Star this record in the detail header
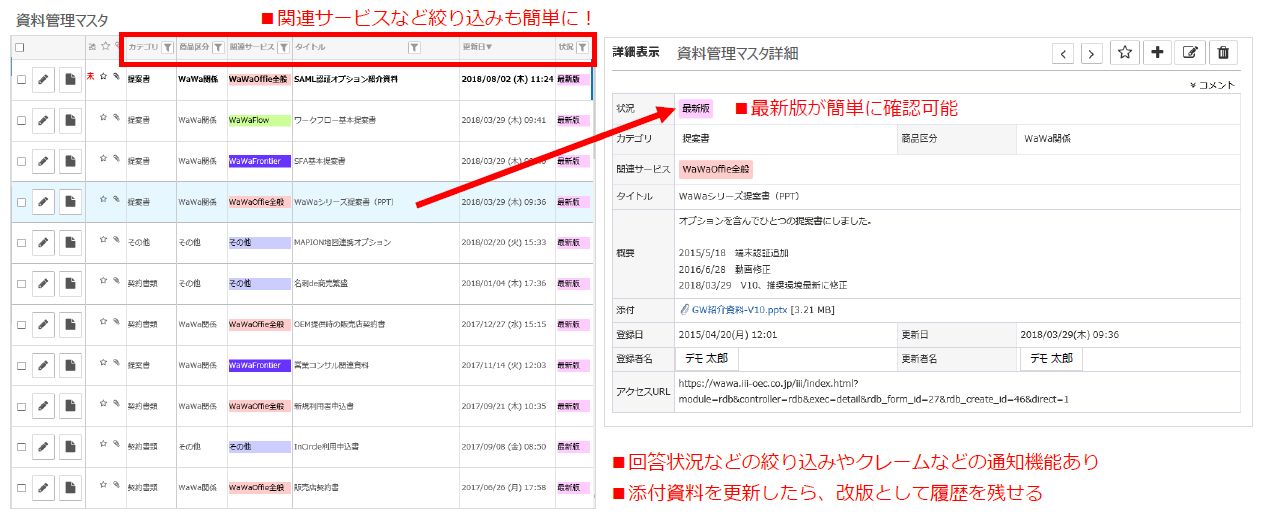1268x522 pixels. [1124, 54]
